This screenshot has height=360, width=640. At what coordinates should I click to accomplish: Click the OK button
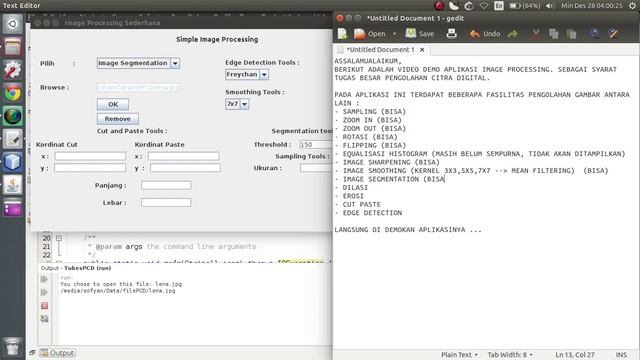click(x=113, y=104)
